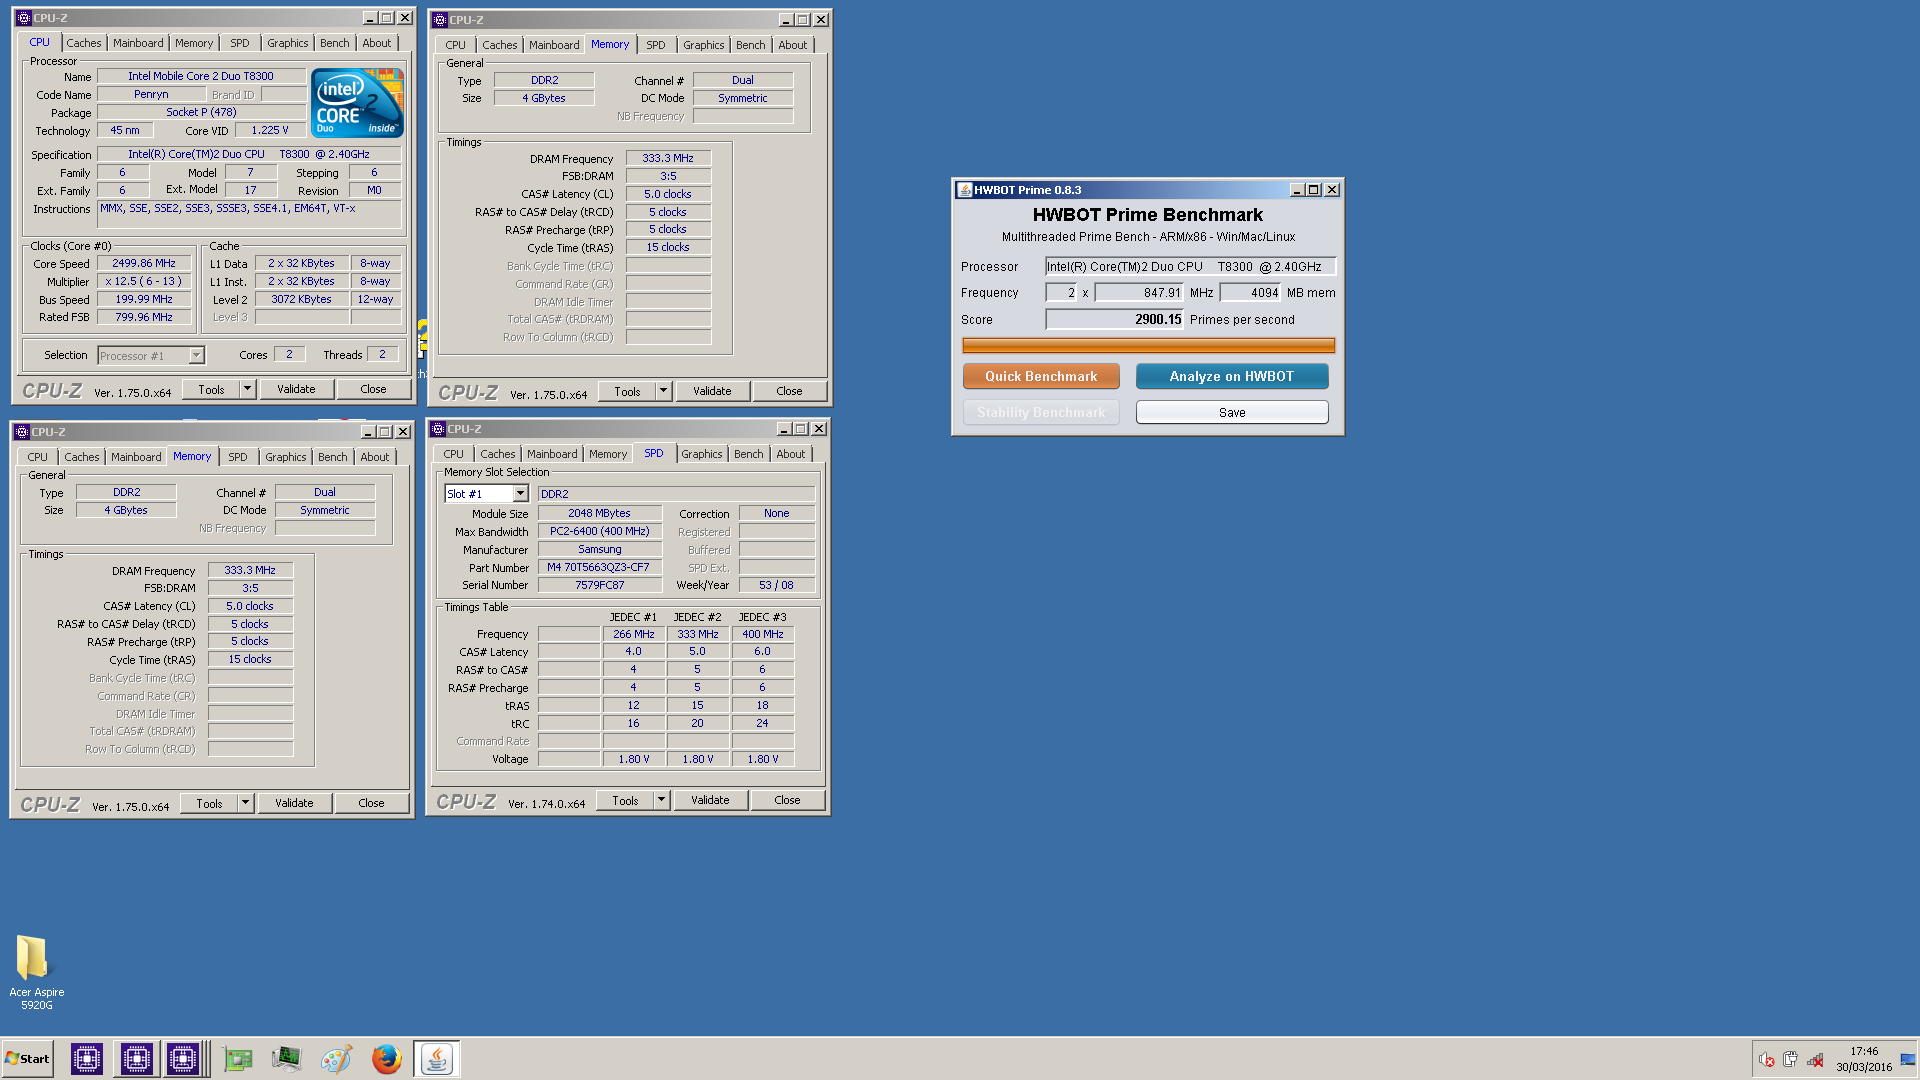Open CPU tab in the SPD window
Screen dimensions: 1920x1080
click(x=453, y=454)
